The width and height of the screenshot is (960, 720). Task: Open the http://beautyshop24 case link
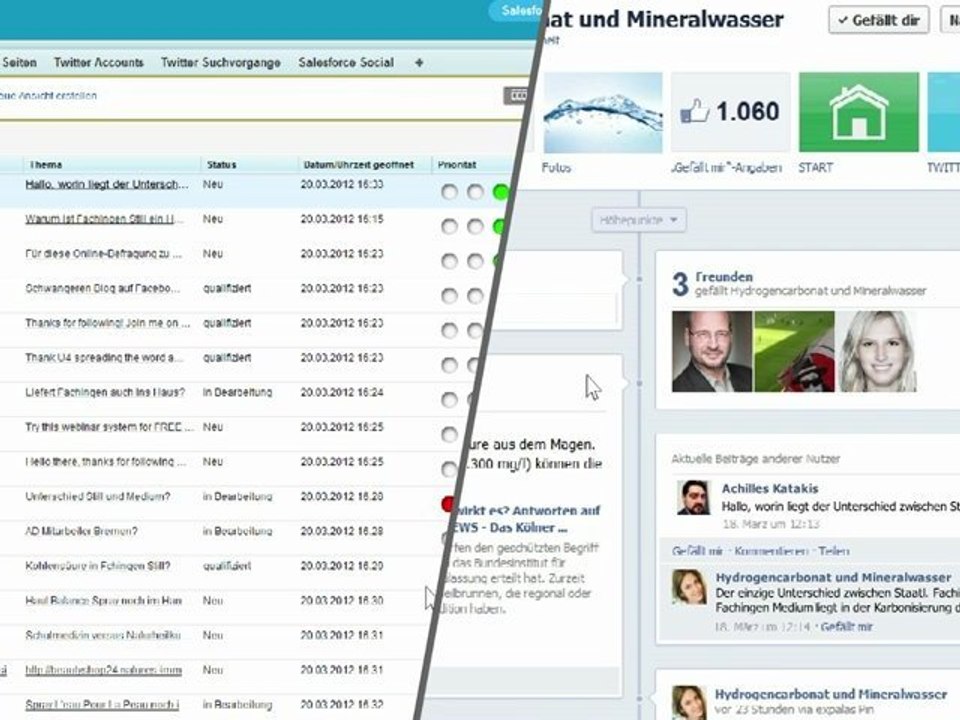point(103,670)
